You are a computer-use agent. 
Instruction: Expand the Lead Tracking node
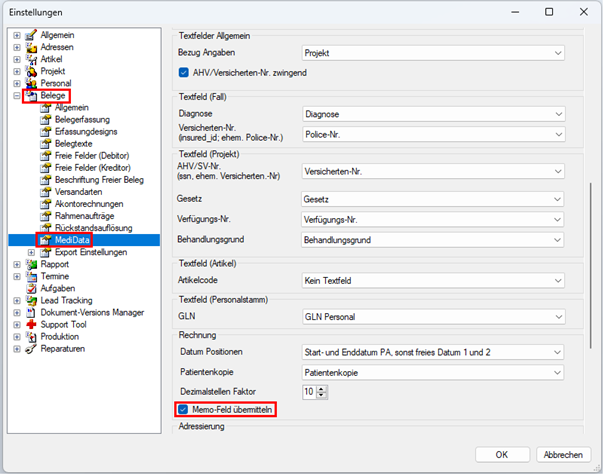coord(17,301)
